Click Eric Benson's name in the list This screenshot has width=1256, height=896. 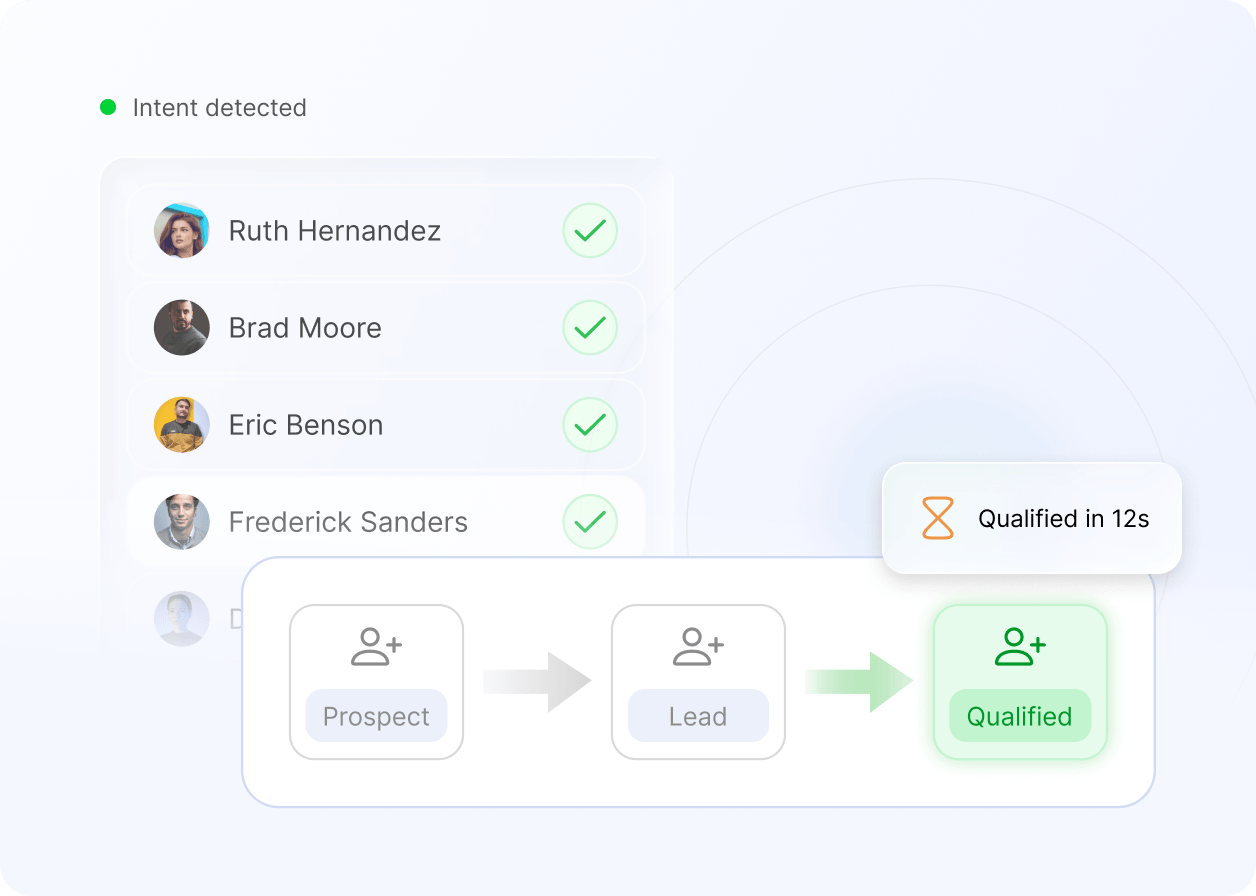(x=306, y=425)
